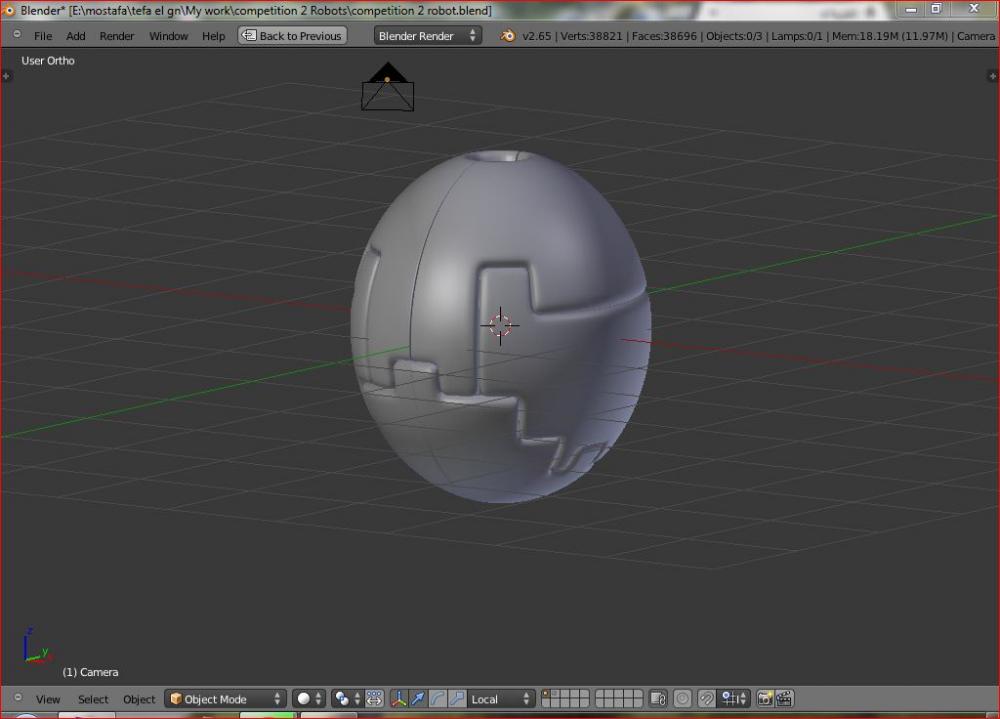This screenshot has width=1000, height=719.
Task: Open the File menu
Action: pos(43,36)
